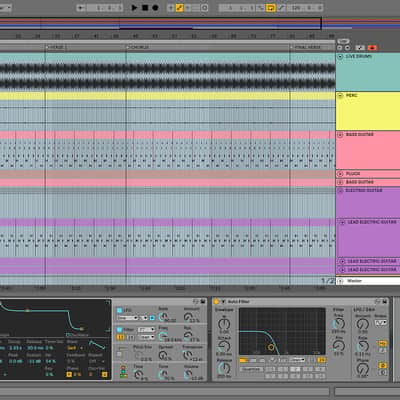Click the red Back to Arrangement button
The width and height of the screenshot is (400, 400).
coord(372,48)
